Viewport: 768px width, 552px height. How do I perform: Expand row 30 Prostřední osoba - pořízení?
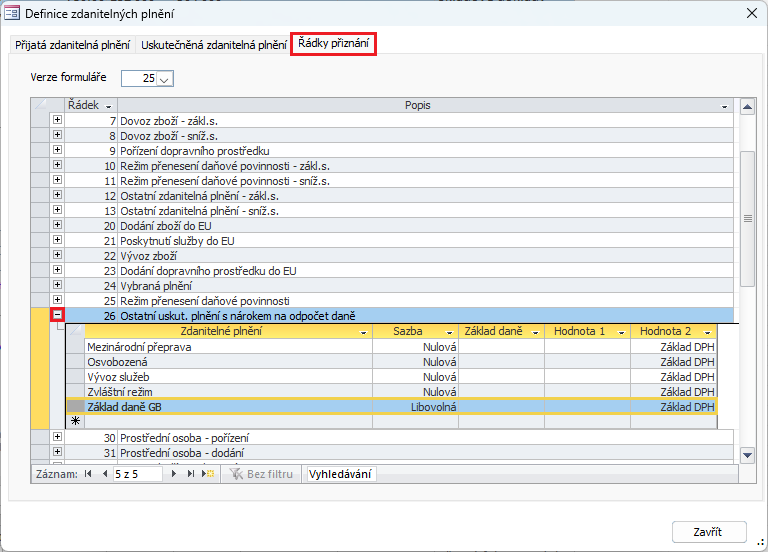tap(57, 437)
